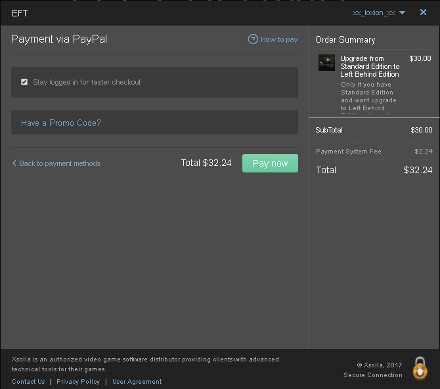Open the Privacy Policy link
Image resolution: width=440 pixels, height=389 pixels.
(x=78, y=381)
